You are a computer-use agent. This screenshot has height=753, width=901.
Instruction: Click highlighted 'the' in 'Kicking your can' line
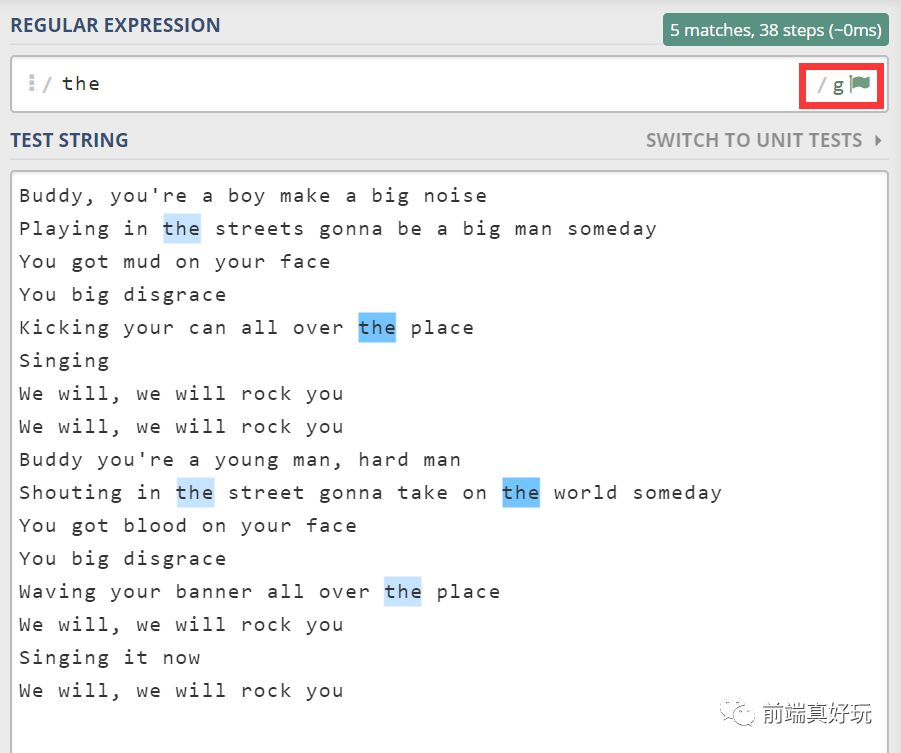(377, 328)
